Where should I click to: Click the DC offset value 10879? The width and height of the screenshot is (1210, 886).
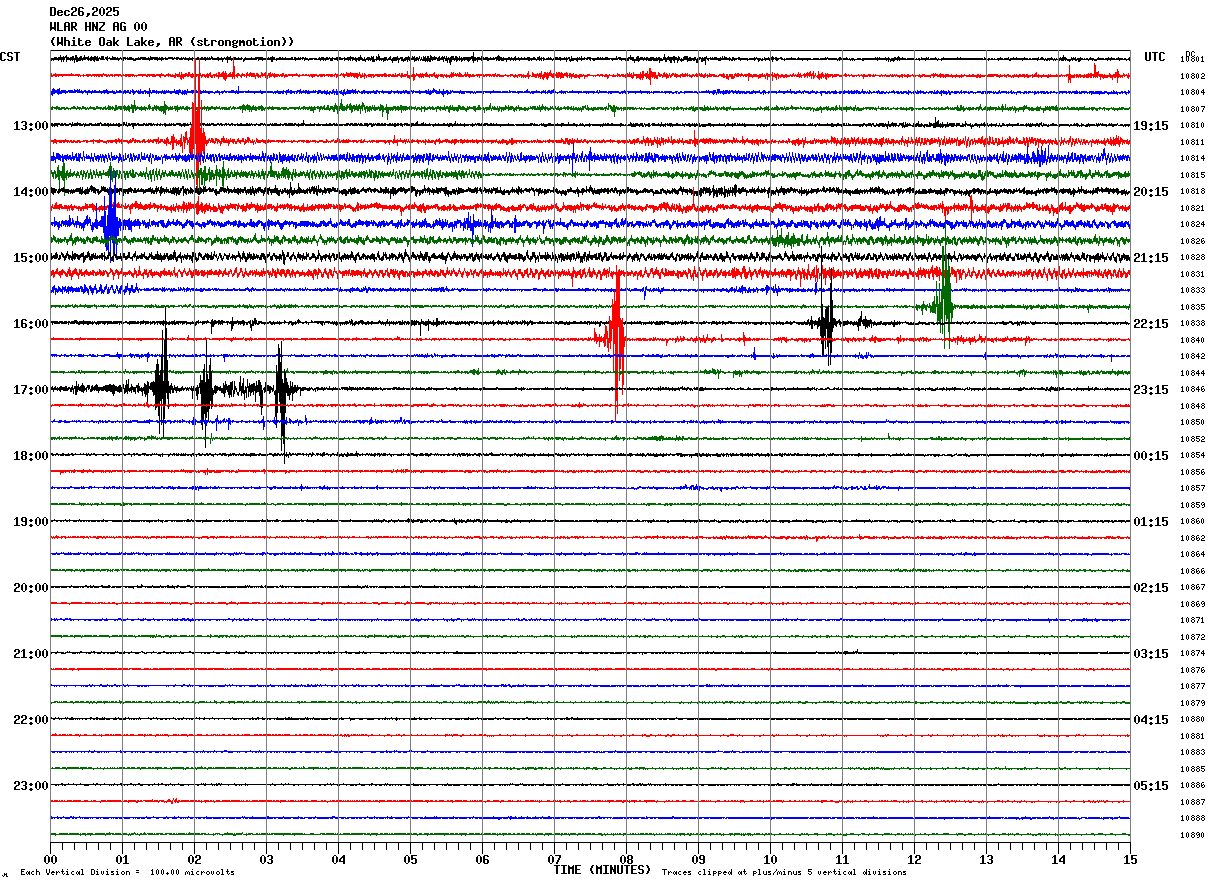(x=1191, y=703)
